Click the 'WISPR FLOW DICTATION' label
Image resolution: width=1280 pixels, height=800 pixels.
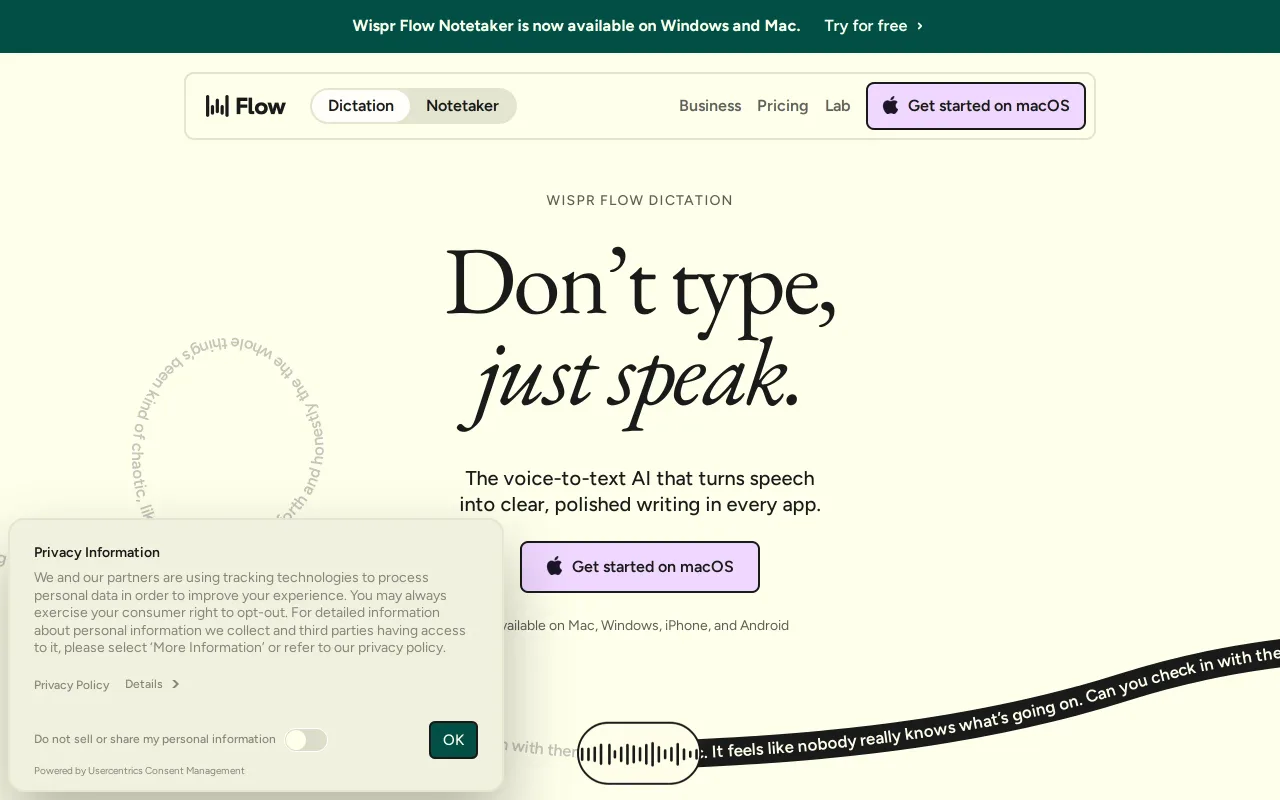click(640, 200)
